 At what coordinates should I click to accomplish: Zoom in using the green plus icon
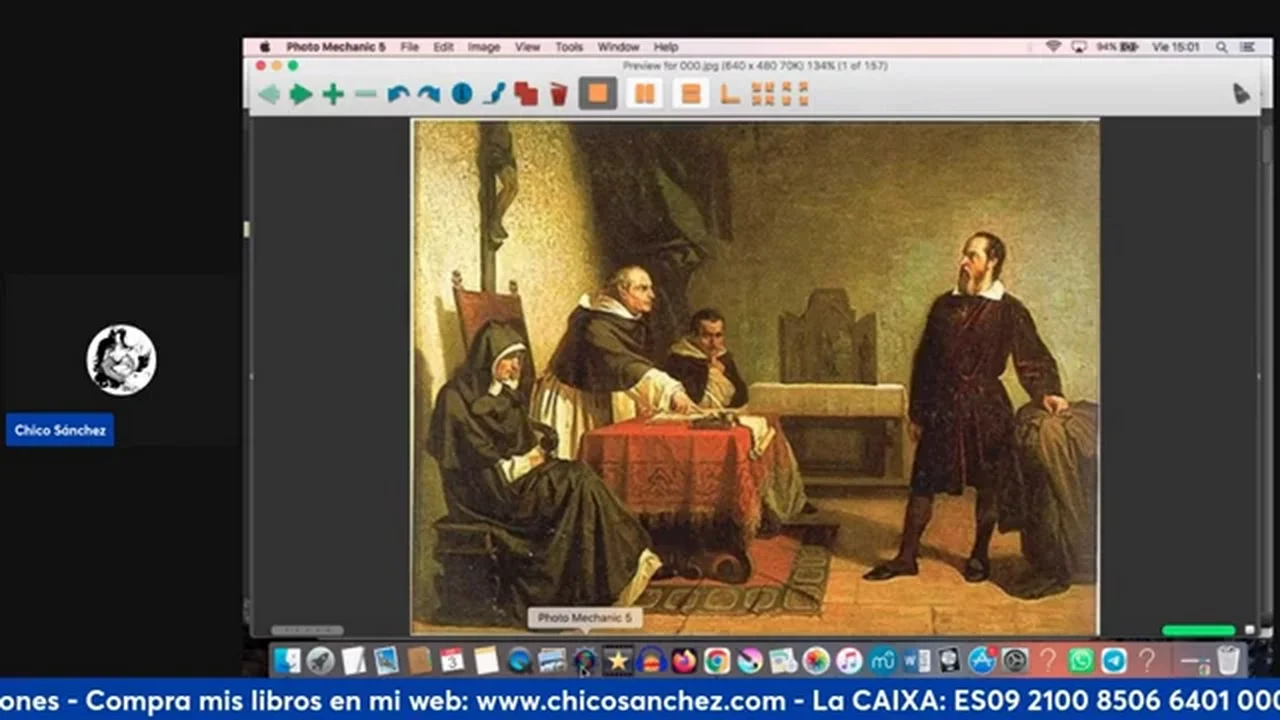tap(333, 94)
